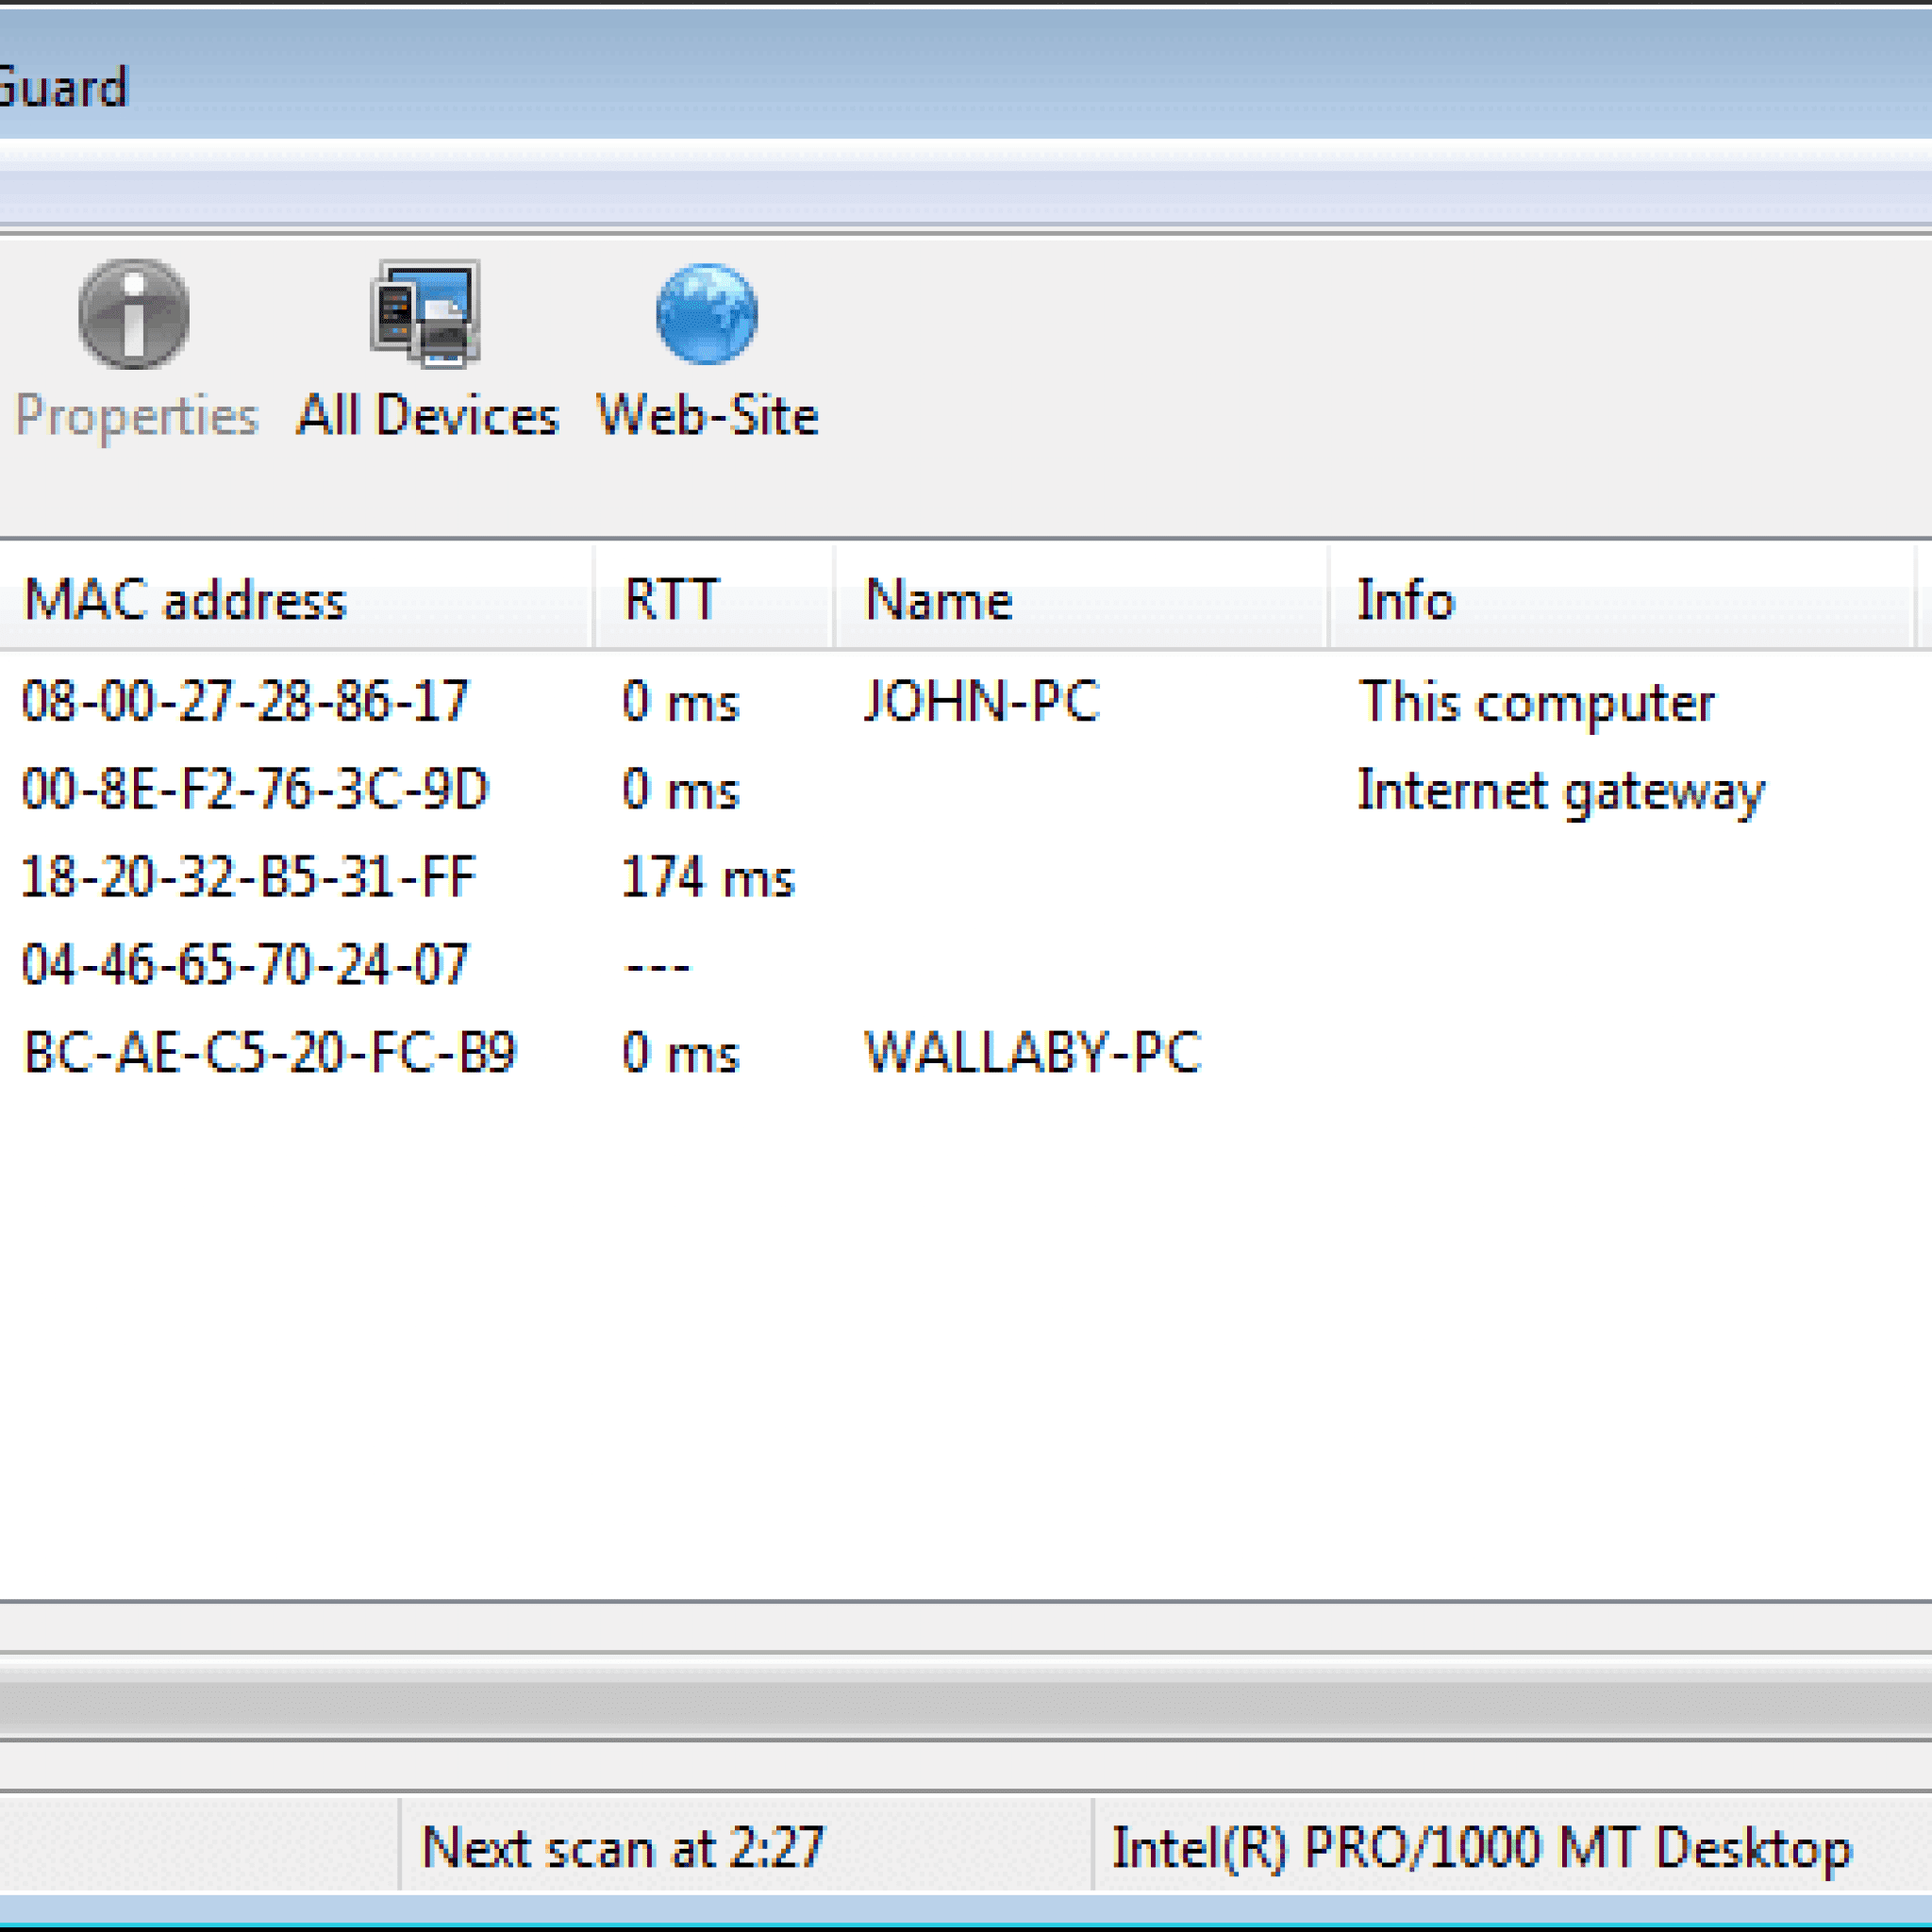Click the All Devices toolbar label
This screenshot has height=1932, width=1932.
[427, 415]
